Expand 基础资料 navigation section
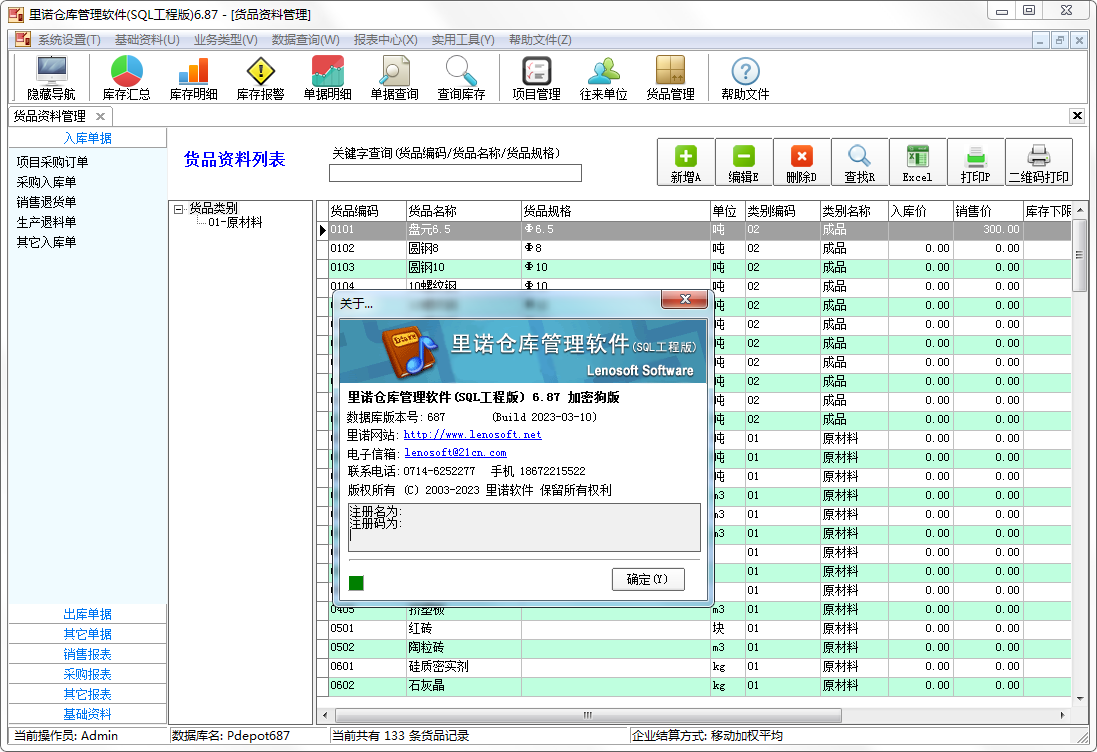This screenshot has height=752, width=1097. (x=87, y=714)
